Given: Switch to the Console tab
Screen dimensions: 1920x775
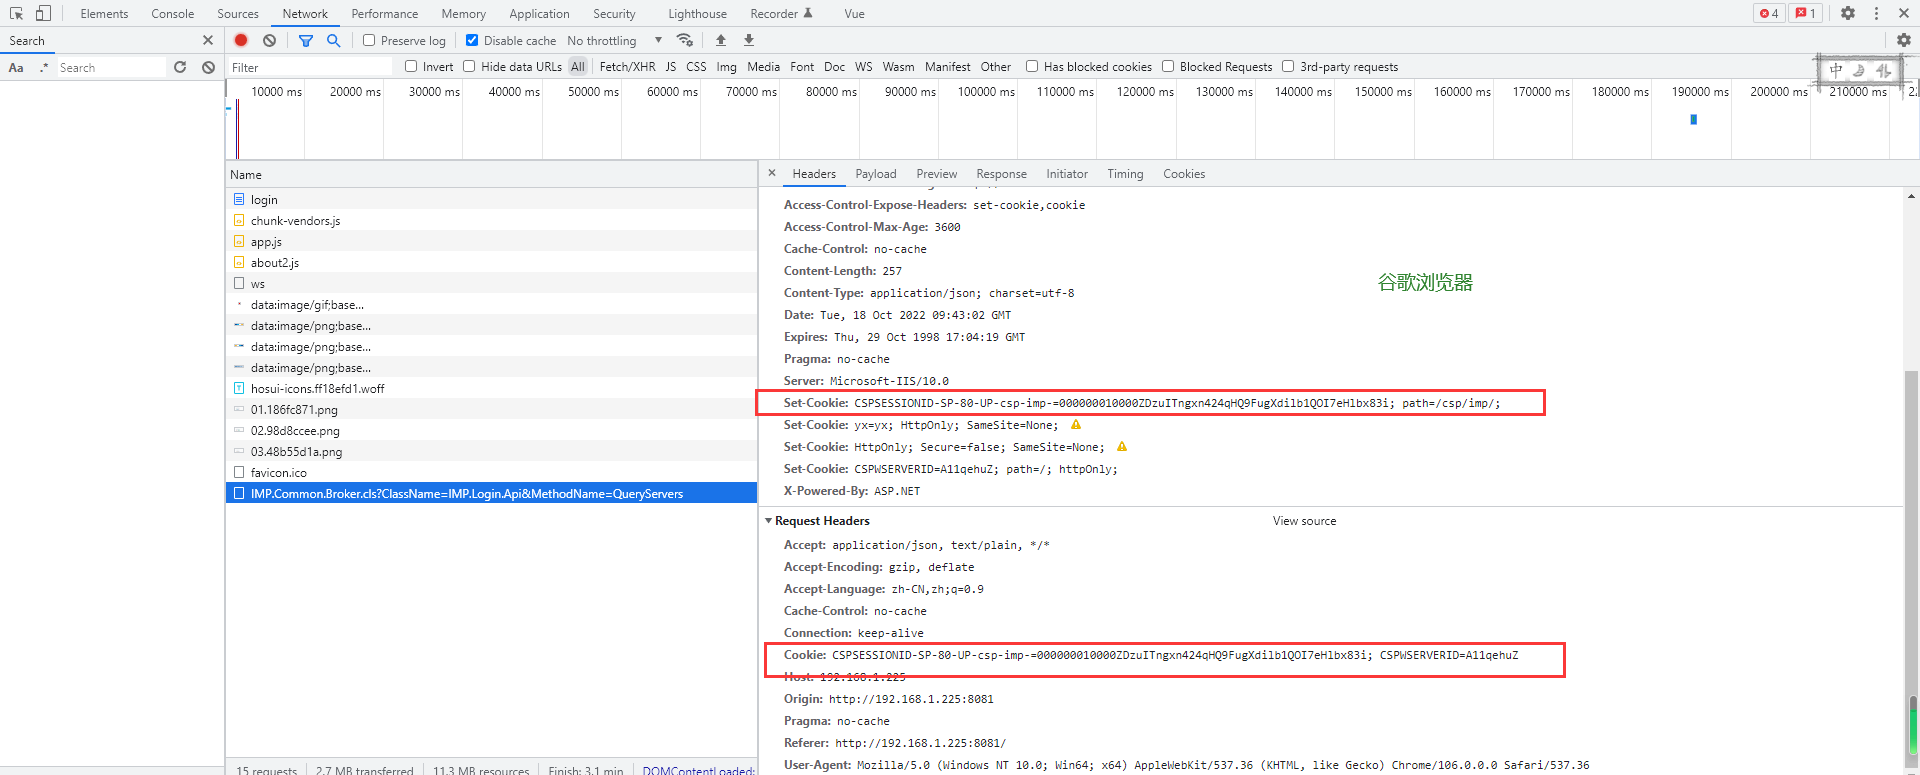Looking at the screenshot, I should [172, 13].
